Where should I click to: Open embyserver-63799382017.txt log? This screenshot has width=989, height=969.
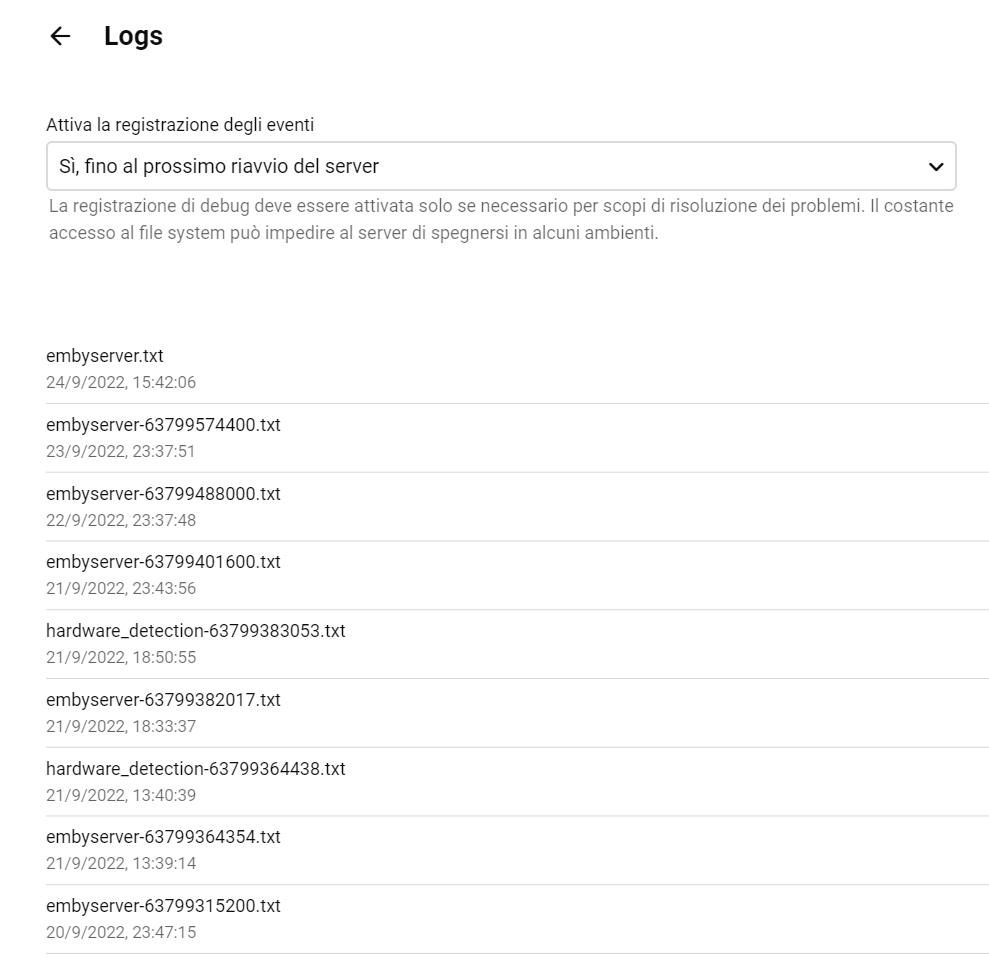[x=163, y=700]
